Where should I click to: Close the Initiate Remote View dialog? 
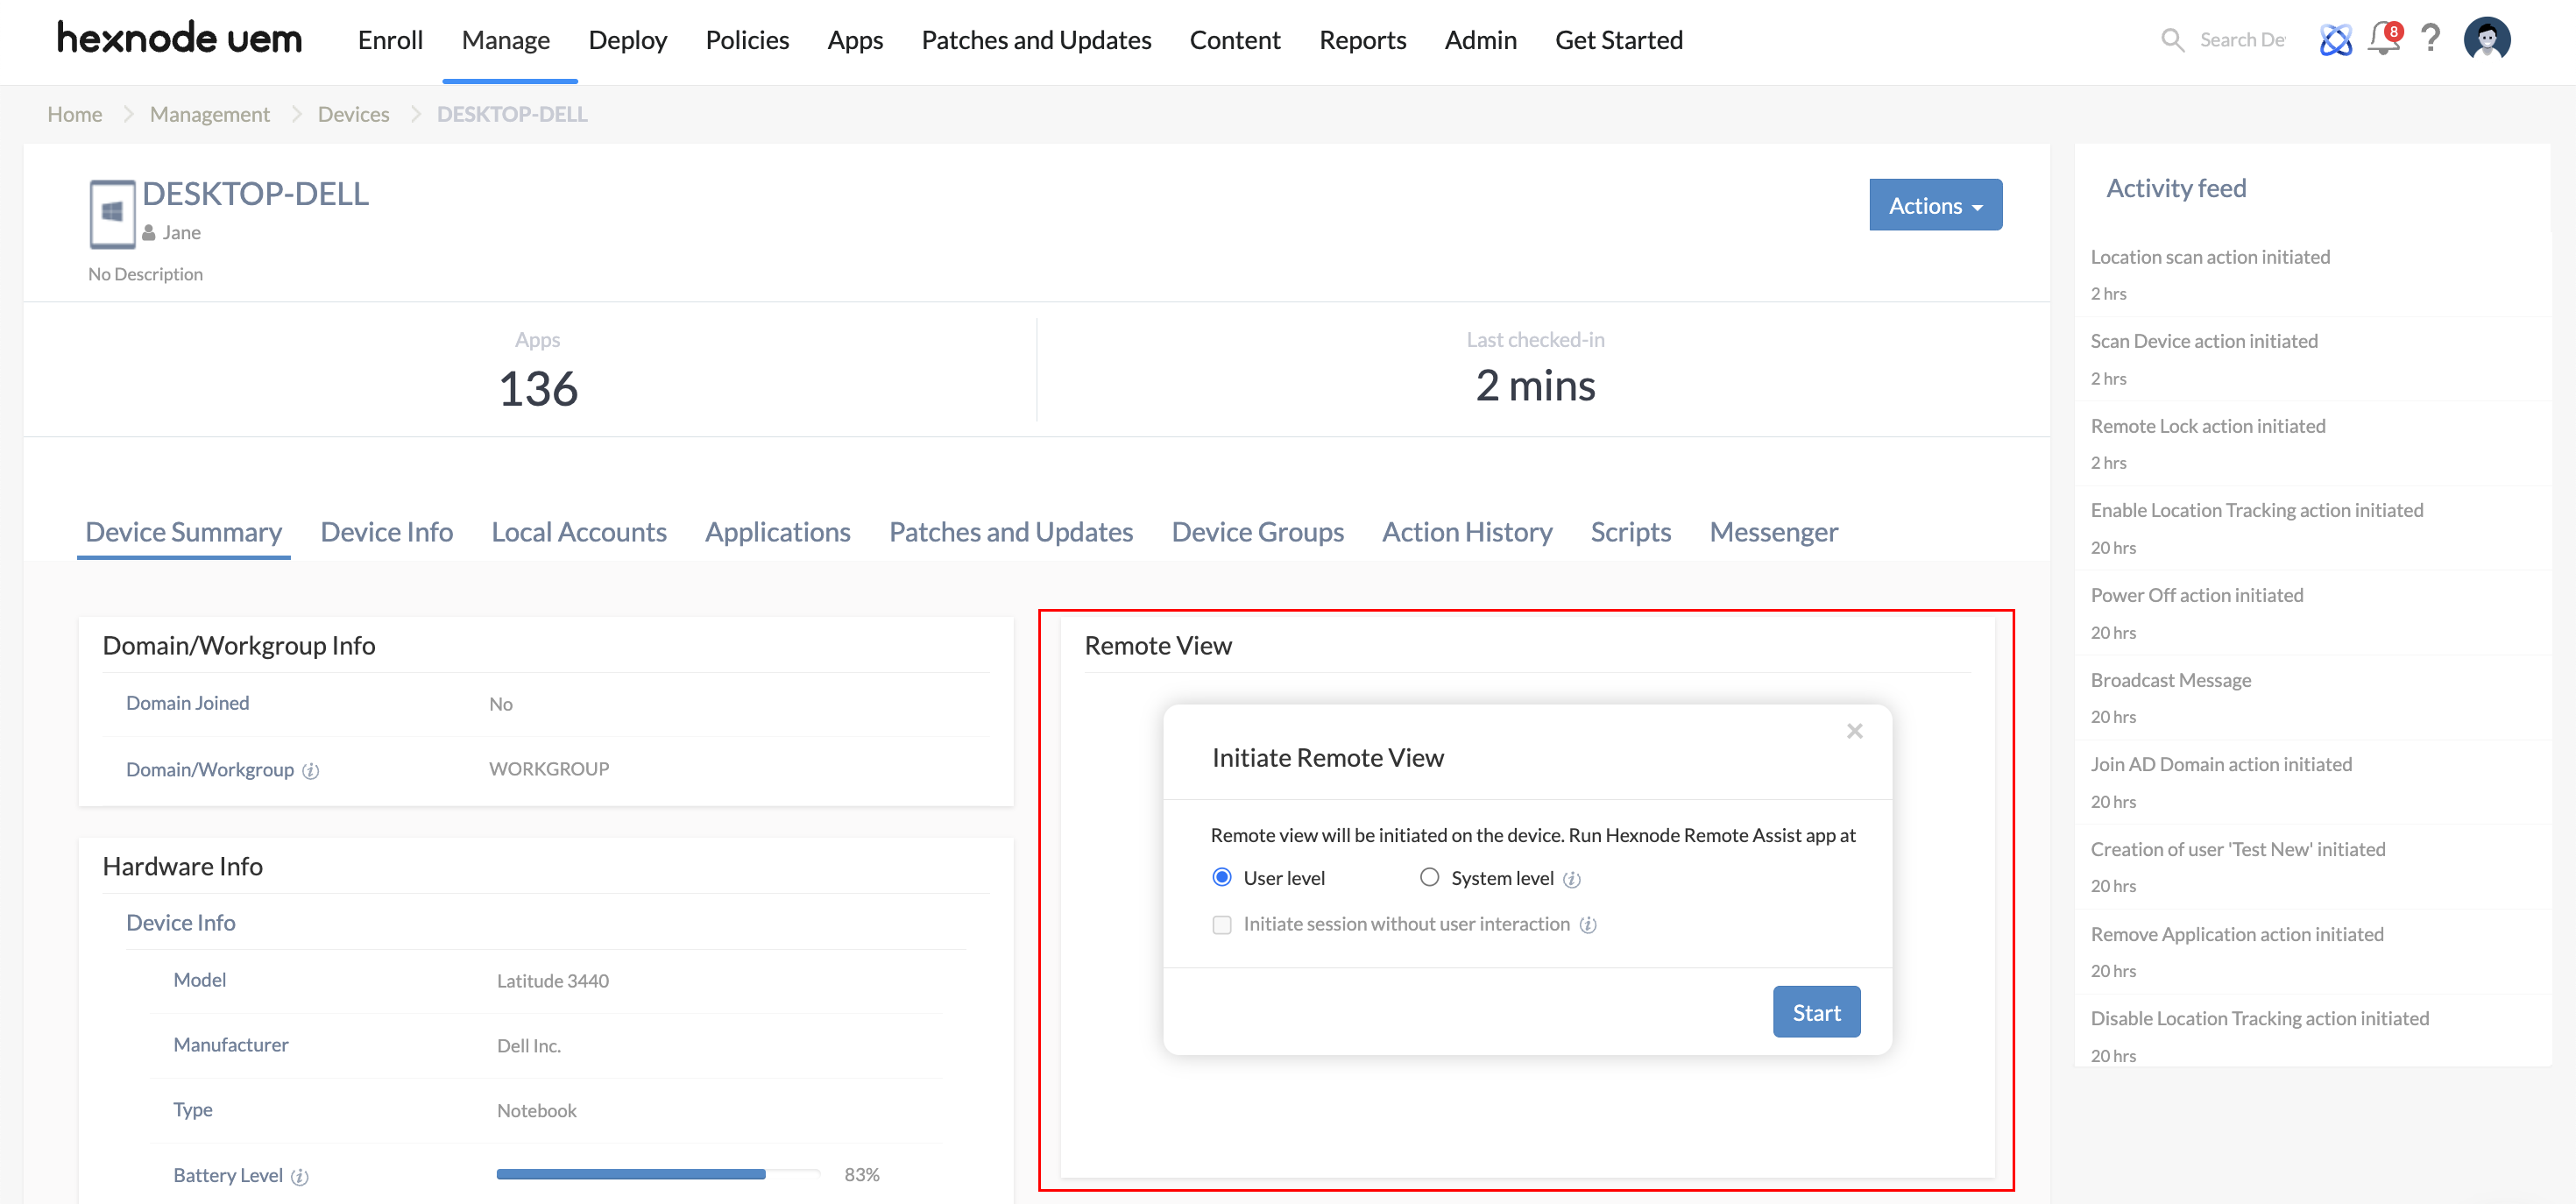[1854, 731]
